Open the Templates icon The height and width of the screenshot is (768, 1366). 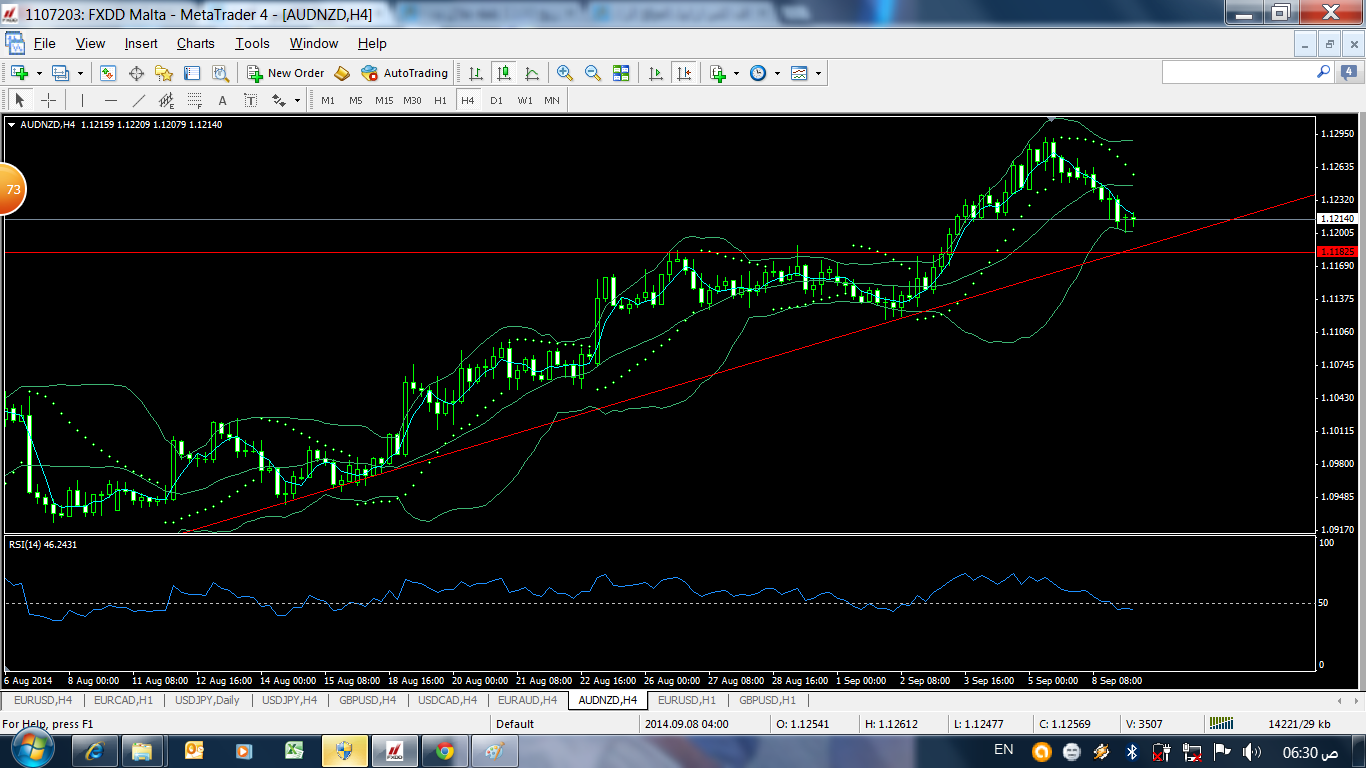(x=799, y=73)
